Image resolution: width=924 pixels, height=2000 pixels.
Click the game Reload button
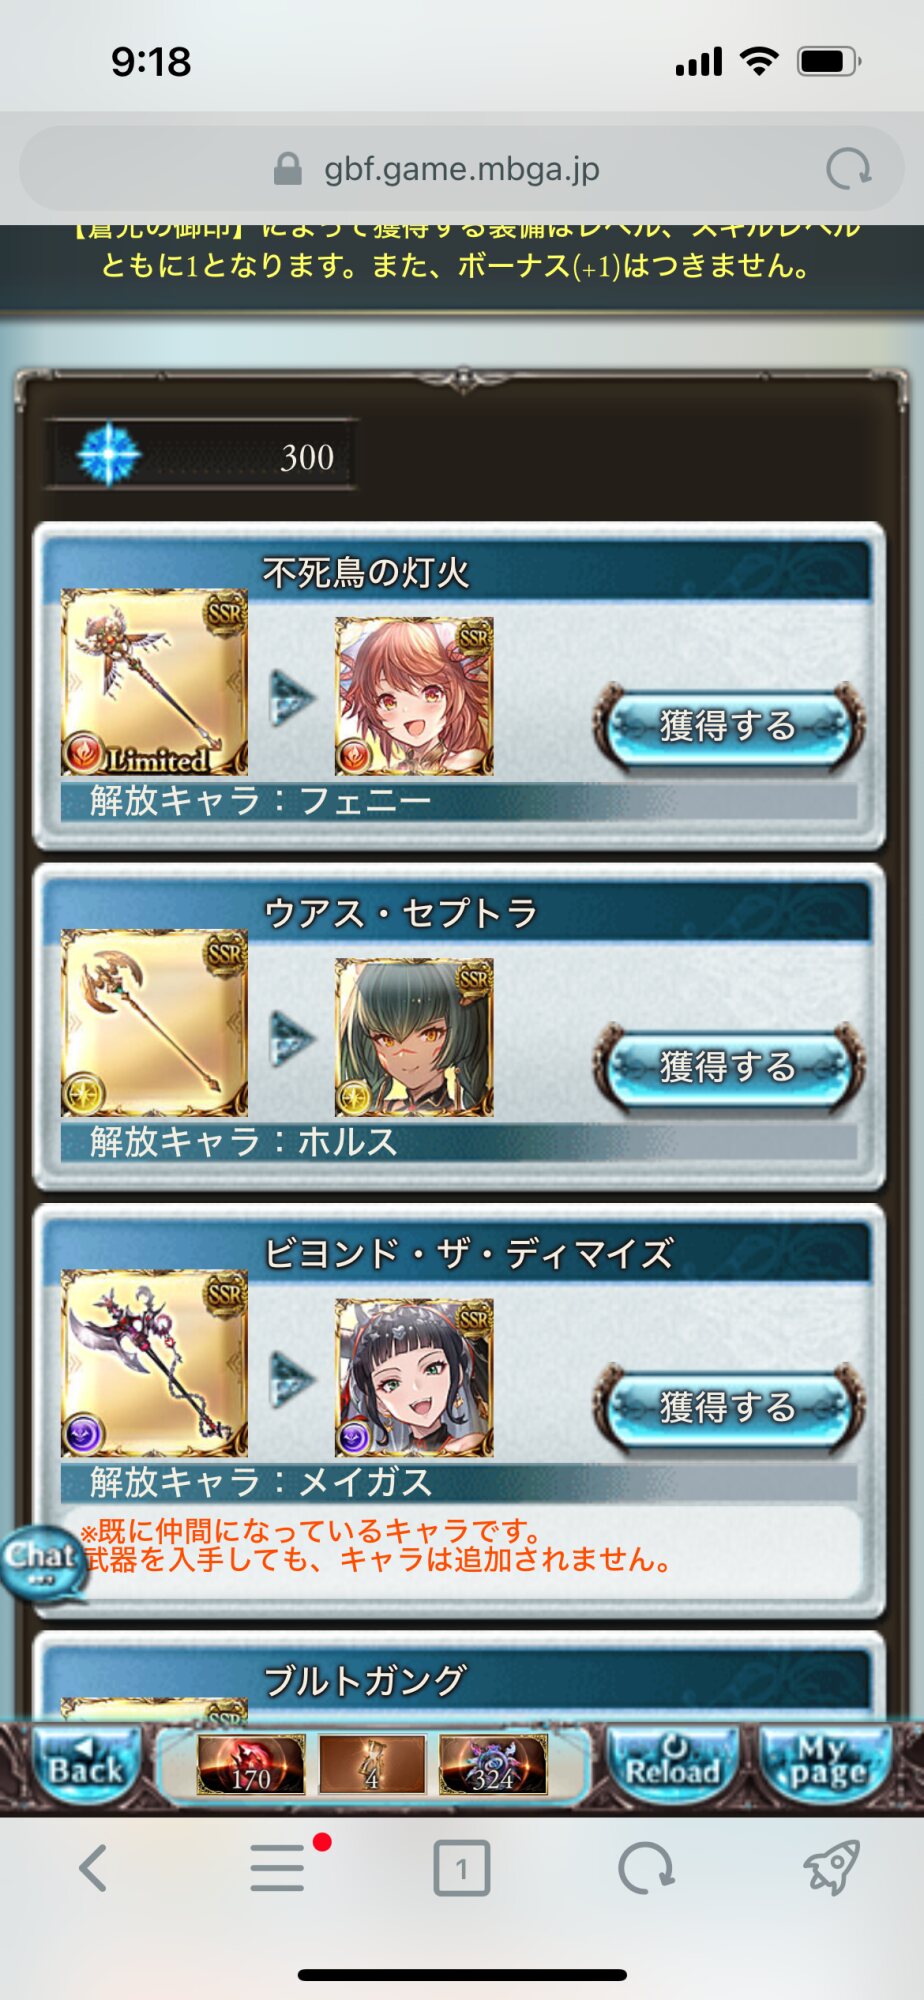tap(673, 1766)
